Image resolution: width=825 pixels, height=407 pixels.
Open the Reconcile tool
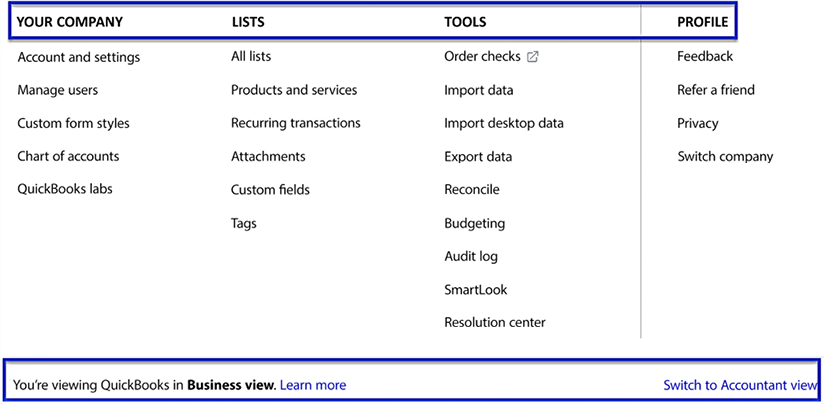[472, 189]
